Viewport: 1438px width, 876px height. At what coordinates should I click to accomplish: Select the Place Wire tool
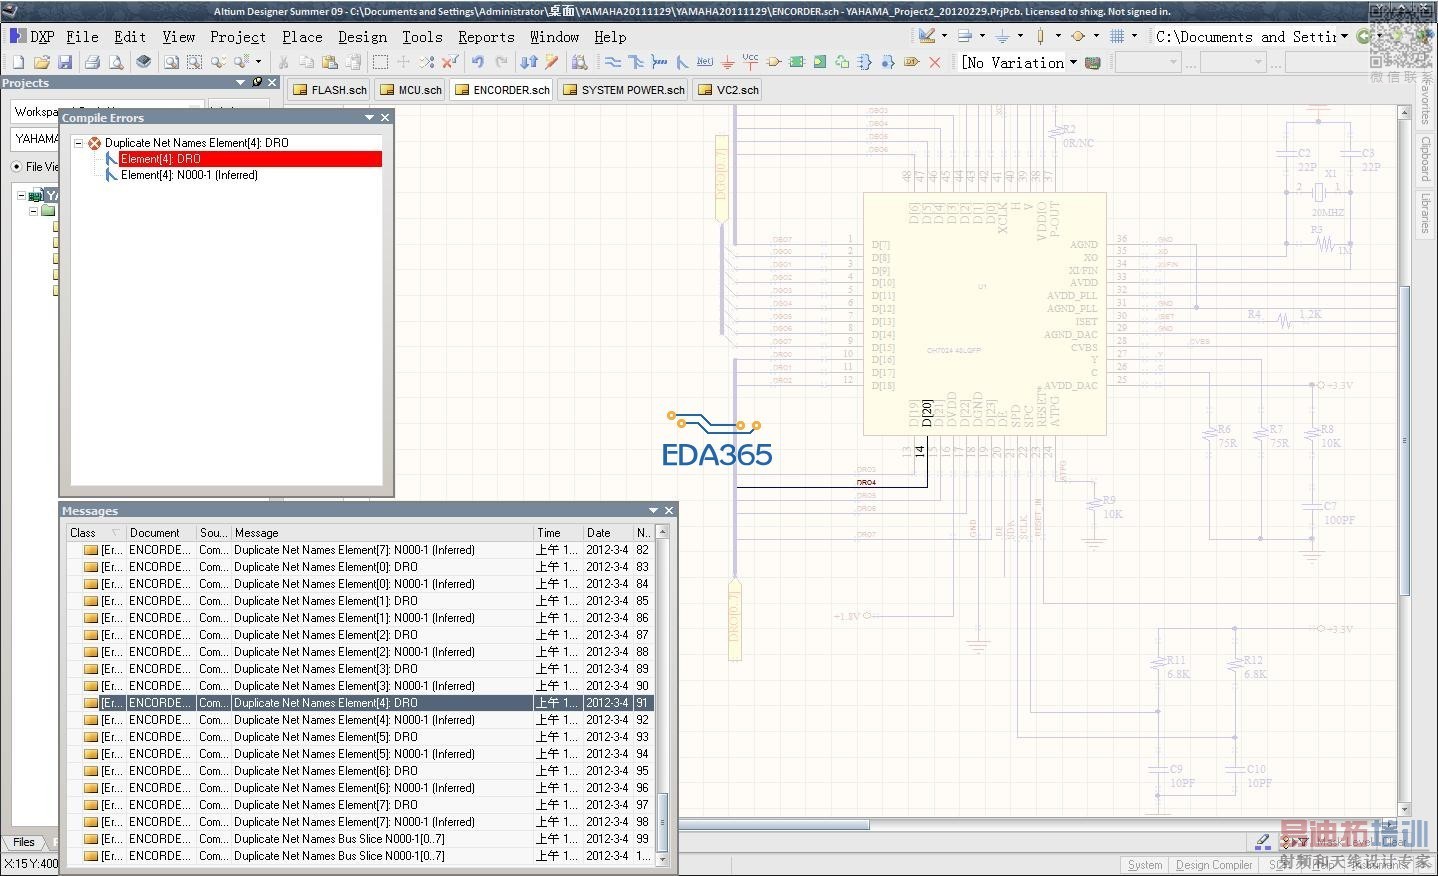[613, 62]
